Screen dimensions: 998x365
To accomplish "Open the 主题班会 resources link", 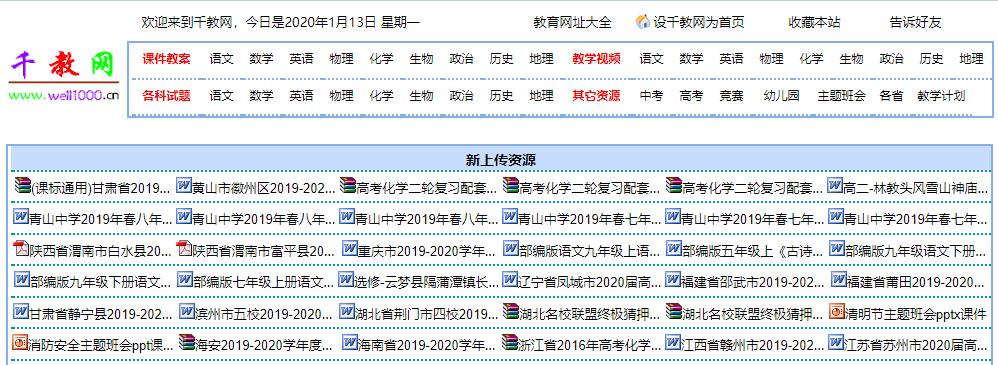I will (x=841, y=96).
